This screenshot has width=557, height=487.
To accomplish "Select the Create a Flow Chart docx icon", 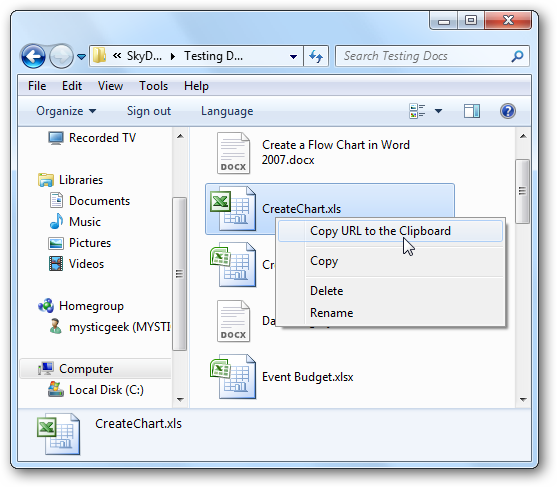I will pyautogui.click(x=233, y=153).
